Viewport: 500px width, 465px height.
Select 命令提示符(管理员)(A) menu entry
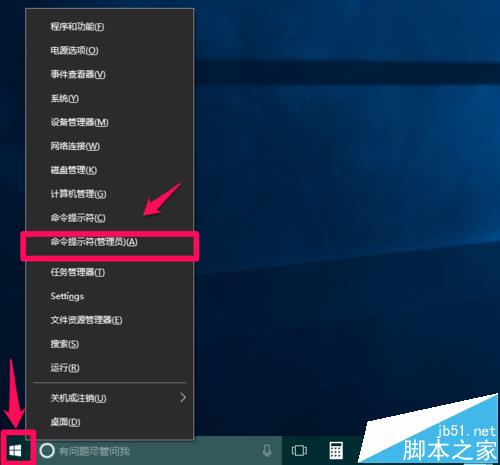click(110, 242)
